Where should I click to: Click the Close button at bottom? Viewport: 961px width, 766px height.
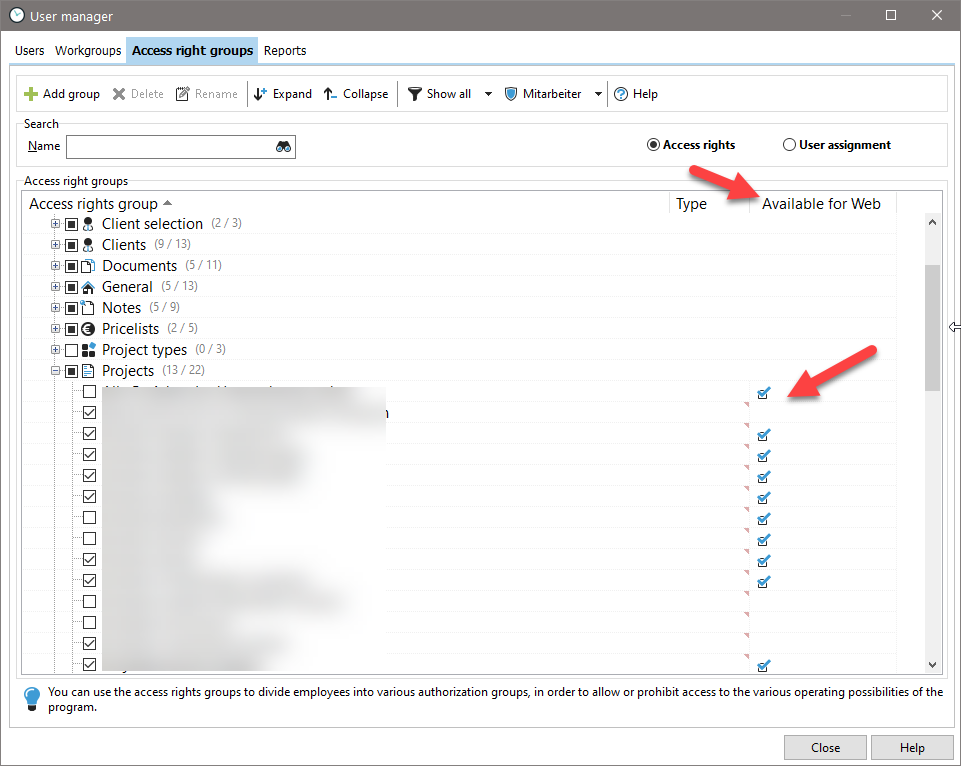click(825, 747)
